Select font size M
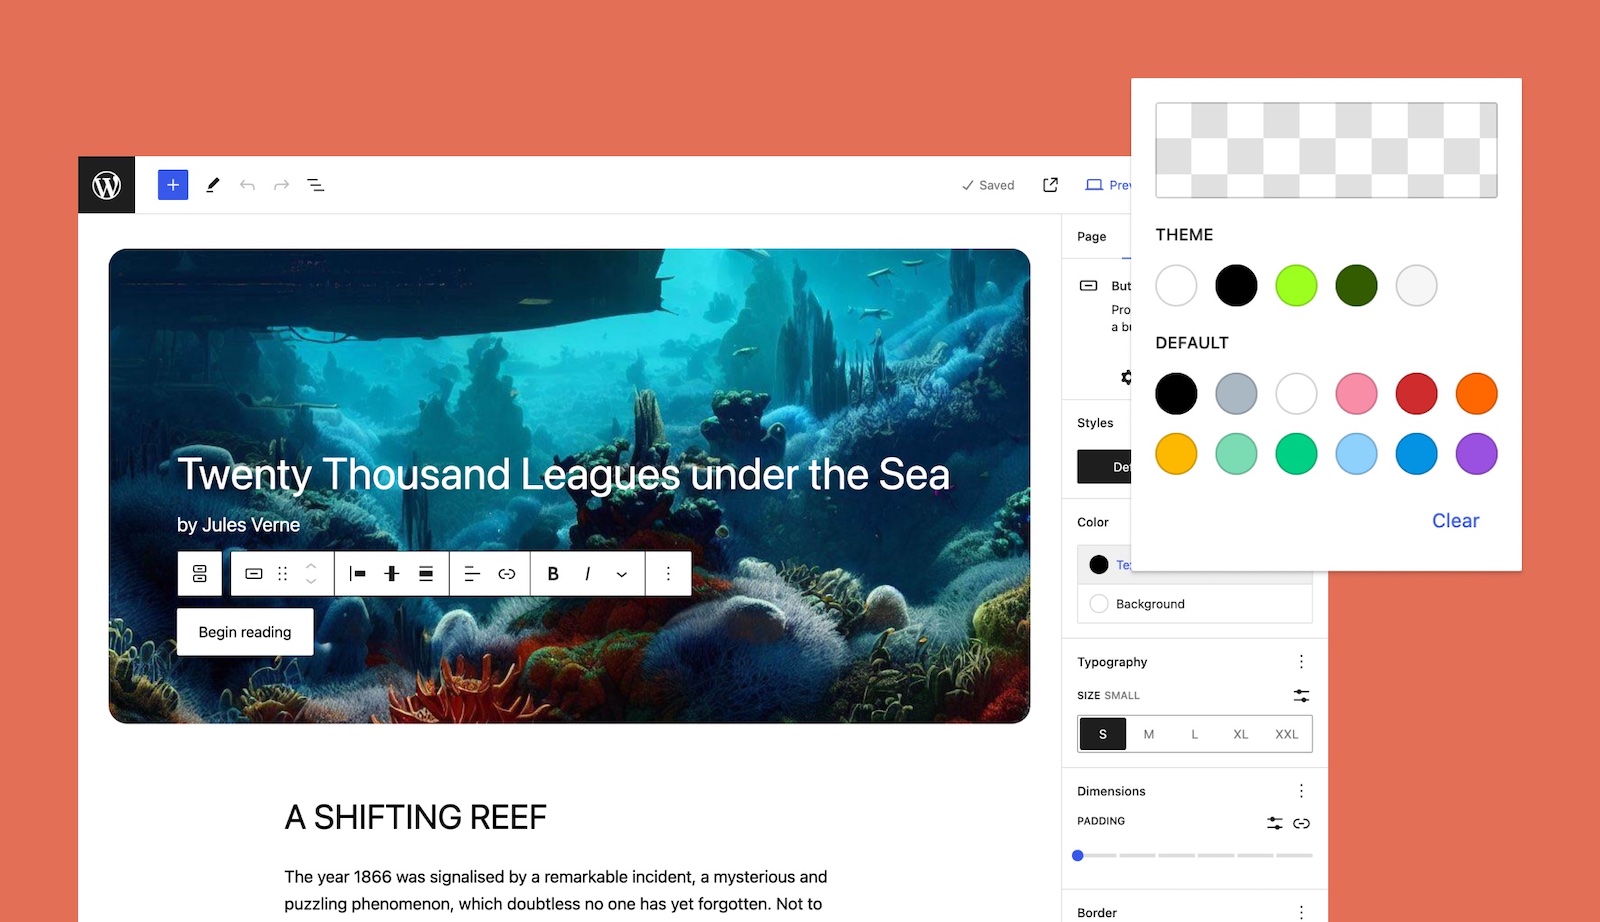The height and width of the screenshot is (922, 1600). pos(1149,734)
